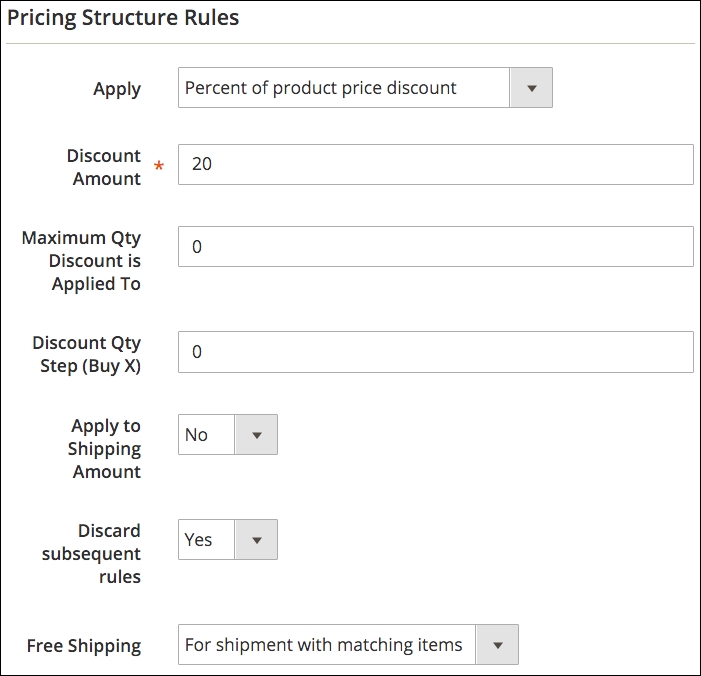The width and height of the screenshot is (701, 676).
Task: Click the Apply dropdown arrow button
Action: [x=531, y=88]
